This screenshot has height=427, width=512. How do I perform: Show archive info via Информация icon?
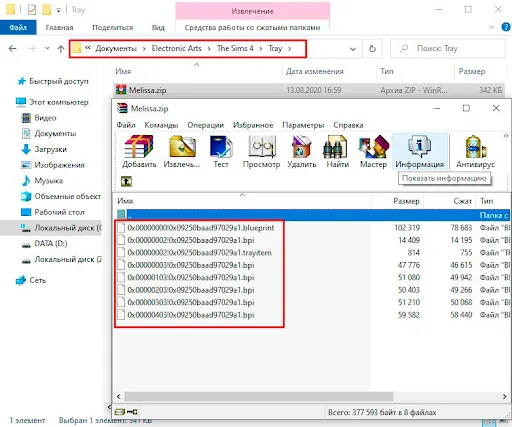click(420, 151)
